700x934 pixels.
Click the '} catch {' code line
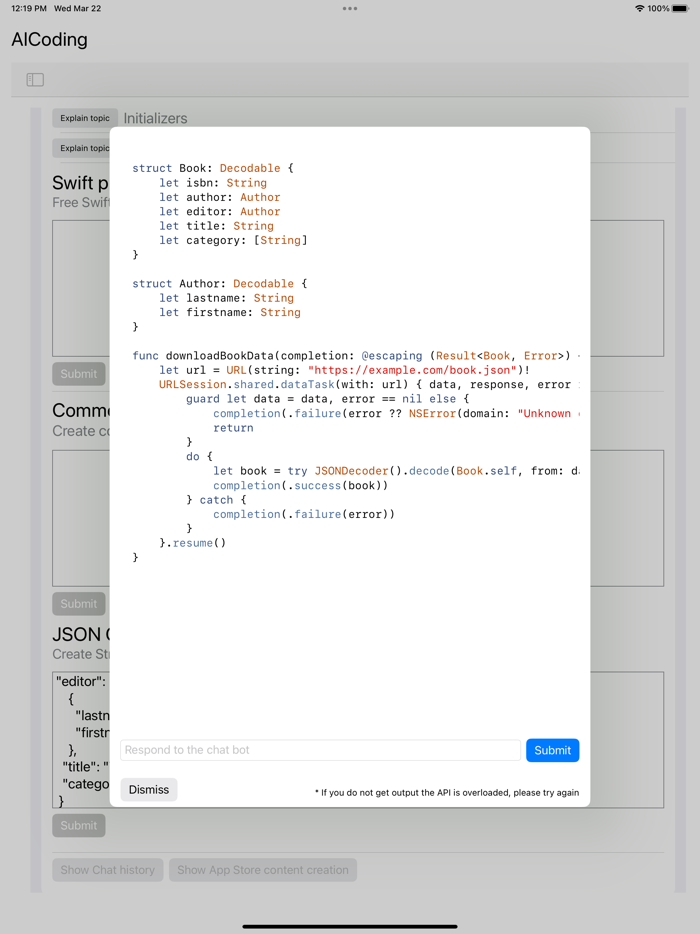point(216,500)
